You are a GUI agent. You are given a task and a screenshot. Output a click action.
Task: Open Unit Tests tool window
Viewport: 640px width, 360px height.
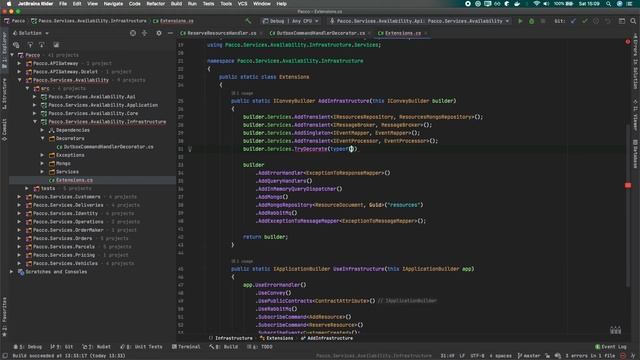coord(141,347)
